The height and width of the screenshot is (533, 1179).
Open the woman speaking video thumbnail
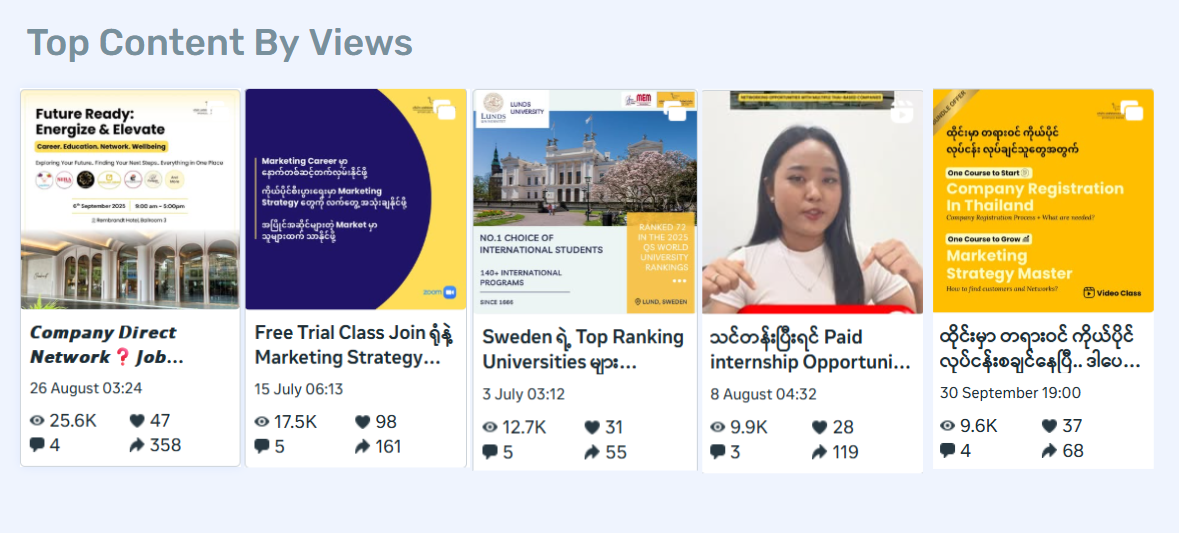pyautogui.click(x=812, y=202)
